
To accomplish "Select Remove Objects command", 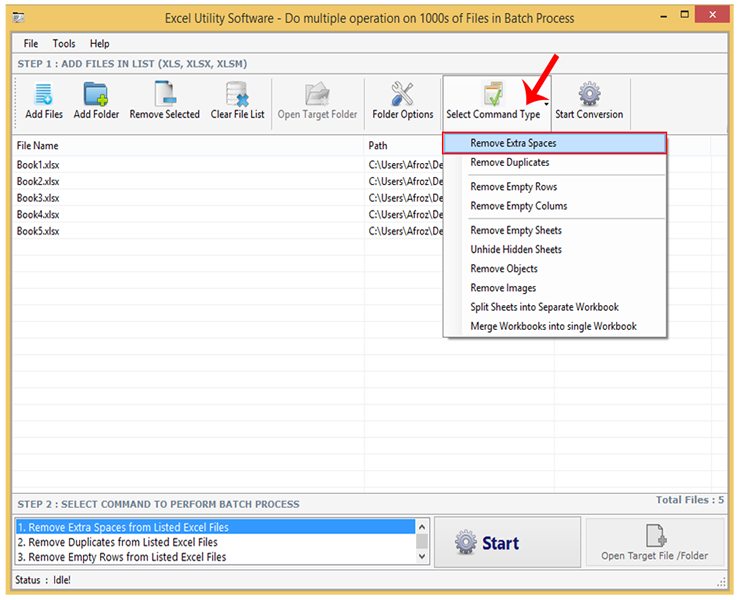I will point(555,269).
